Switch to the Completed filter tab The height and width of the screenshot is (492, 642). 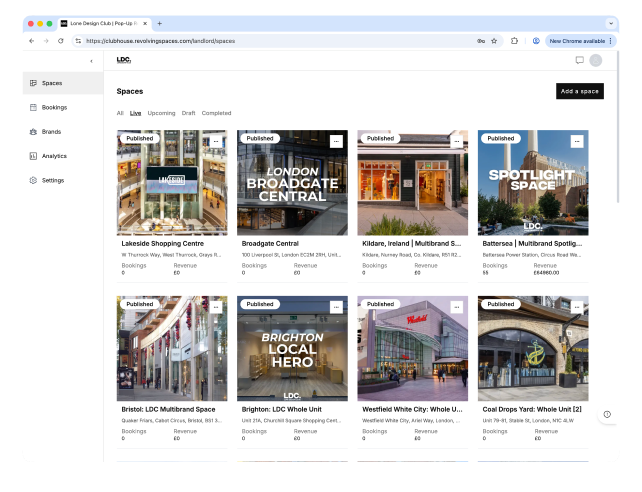(216, 113)
